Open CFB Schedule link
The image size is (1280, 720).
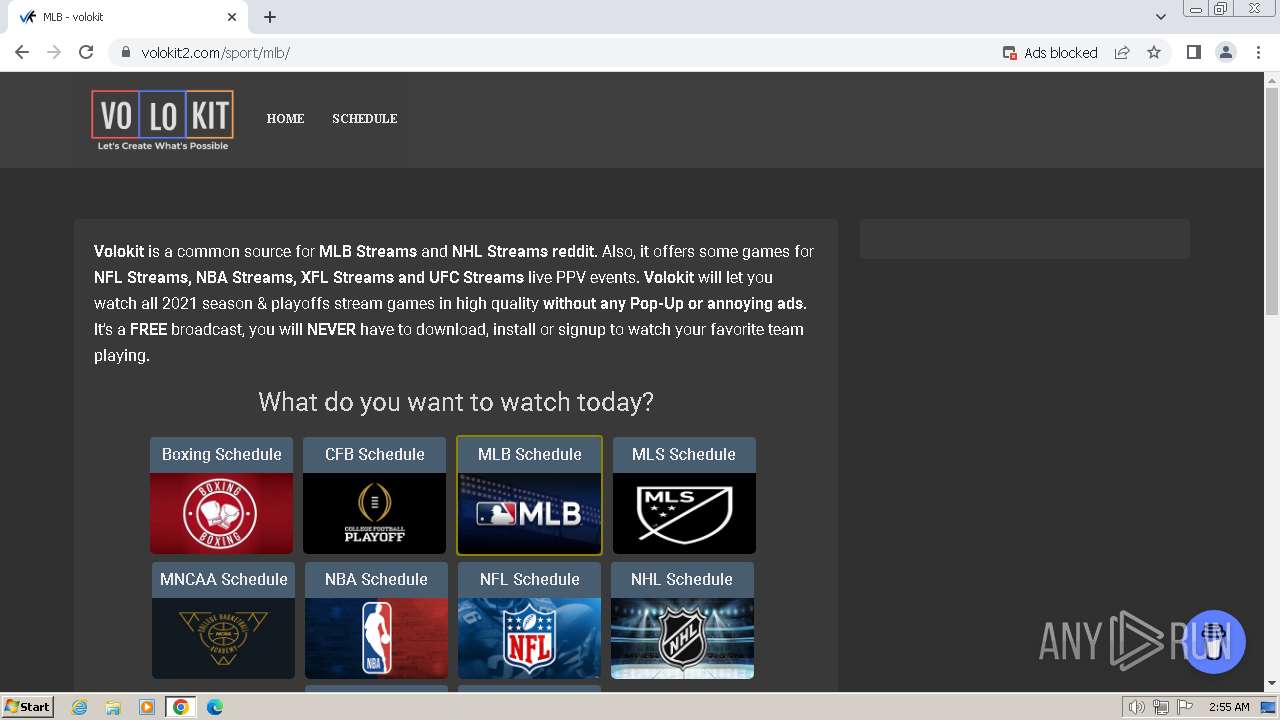coord(375,454)
